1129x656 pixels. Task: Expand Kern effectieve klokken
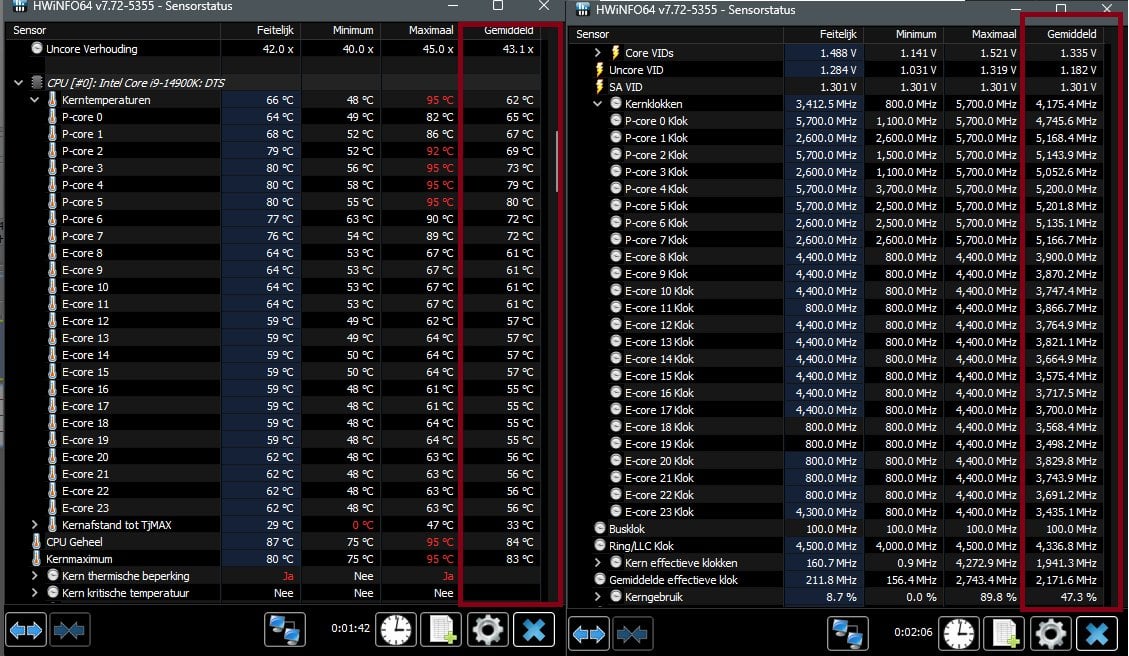[x=597, y=562]
